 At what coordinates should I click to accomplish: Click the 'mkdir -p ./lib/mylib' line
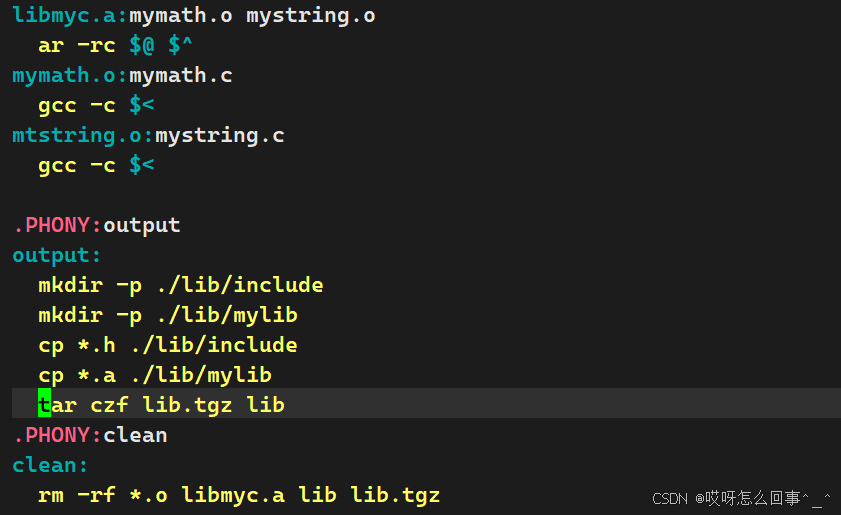click(x=168, y=315)
